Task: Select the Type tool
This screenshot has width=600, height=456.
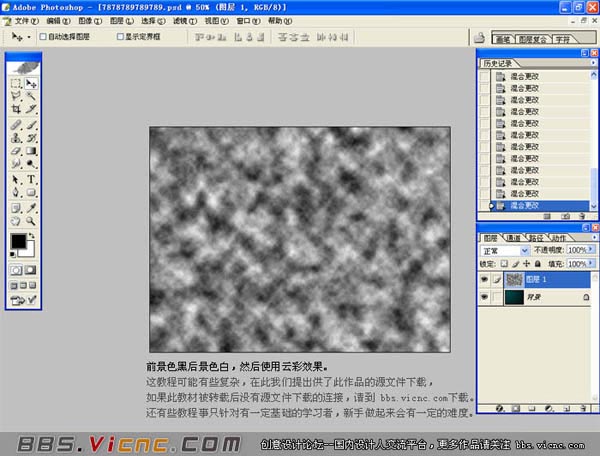Action: (x=31, y=179)
